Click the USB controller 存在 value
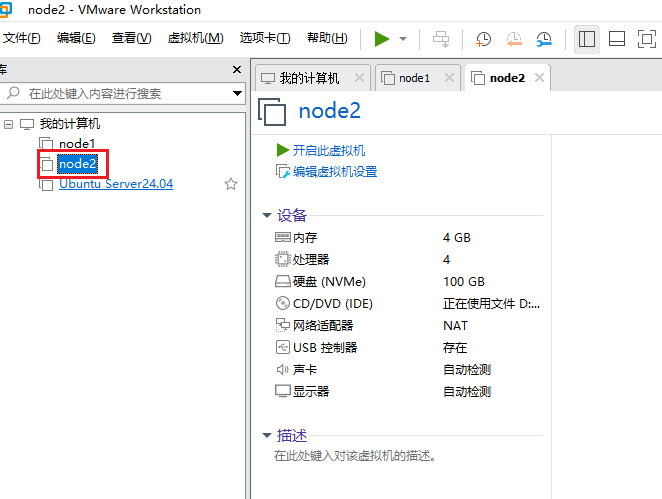Viewport: 662px width, 499px height. (455, 347)
